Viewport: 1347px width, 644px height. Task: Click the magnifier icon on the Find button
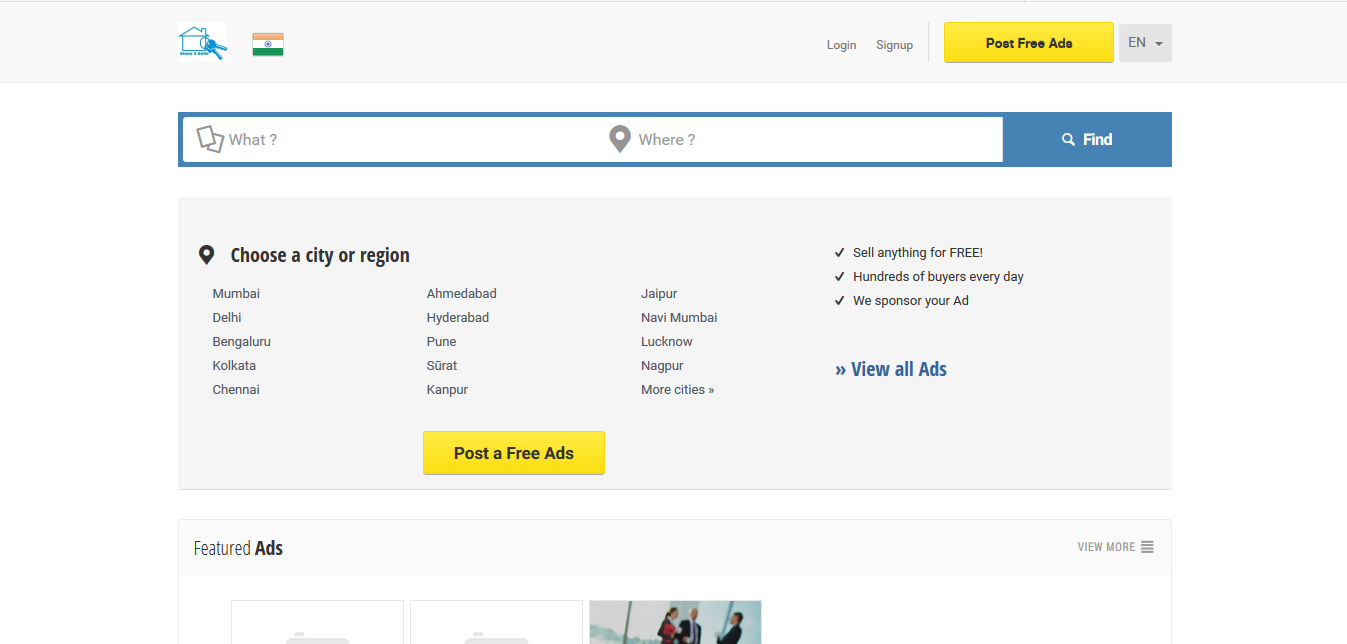tap(1068, 139)
